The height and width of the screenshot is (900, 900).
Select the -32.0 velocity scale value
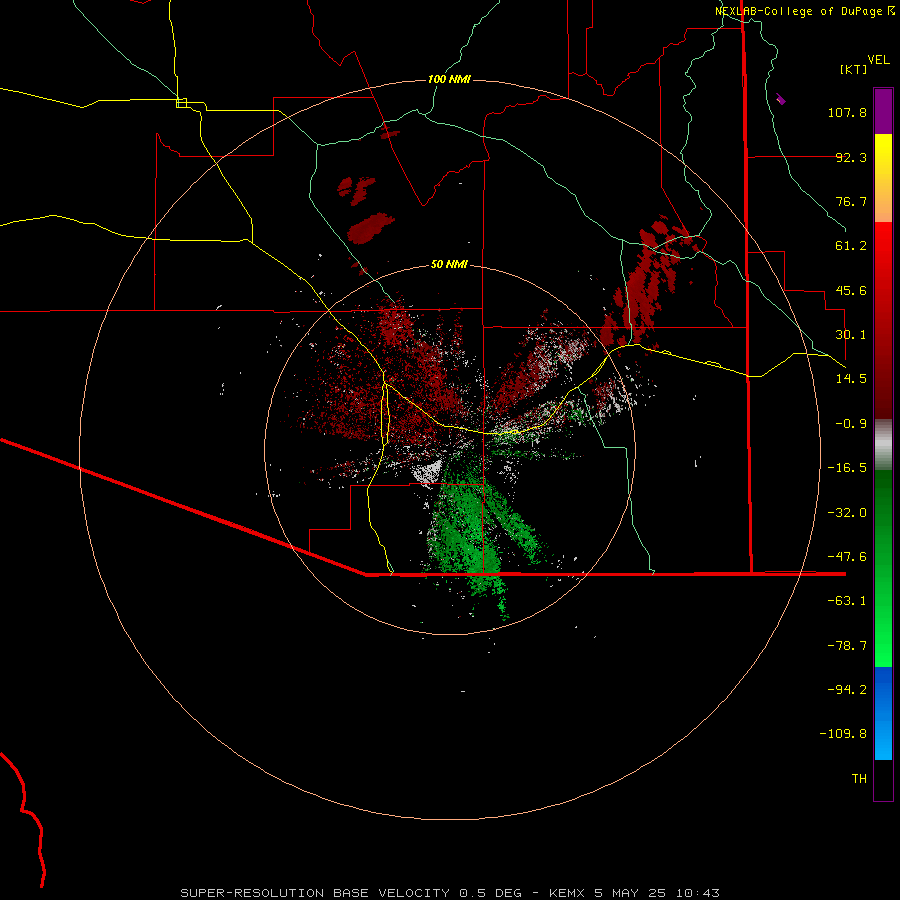click(x=847, y=513)
